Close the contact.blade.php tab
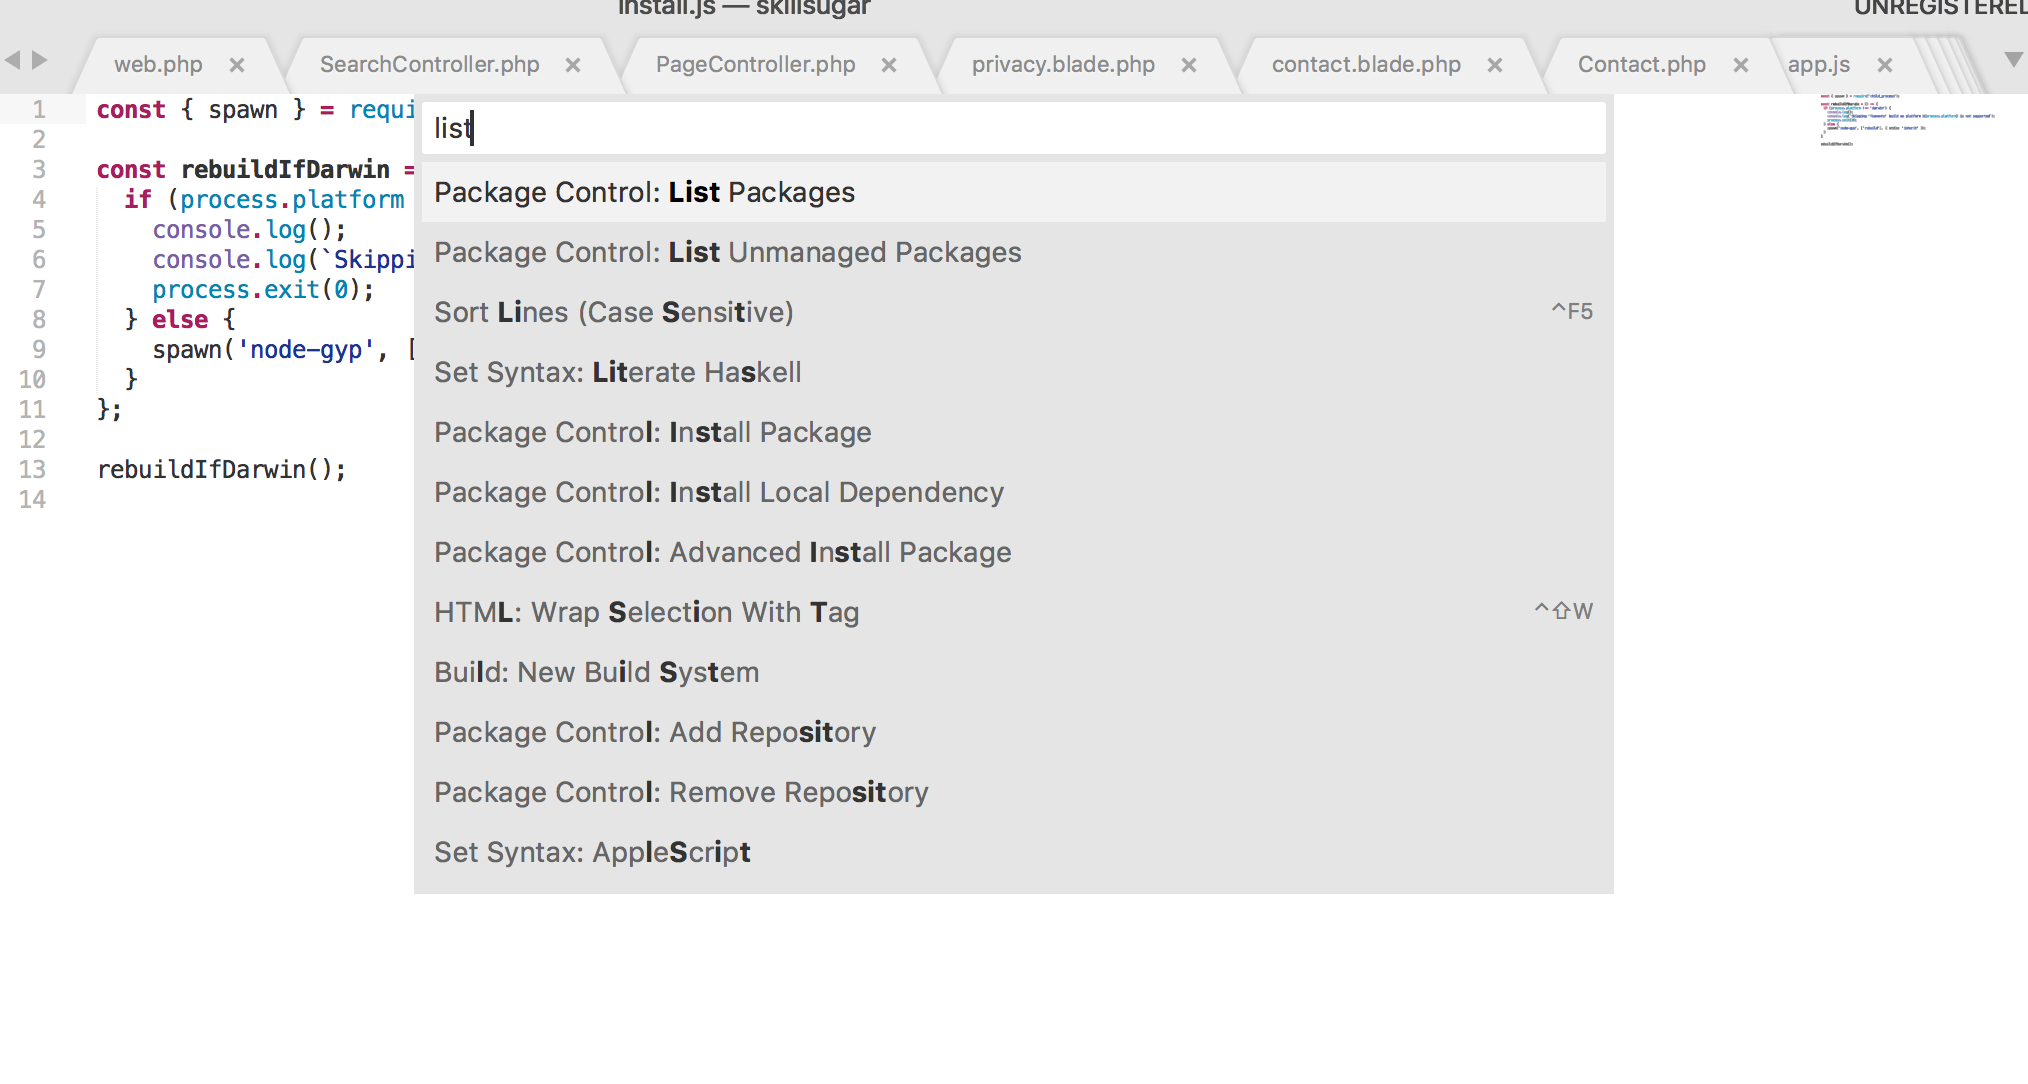2028x1084 pixels. point(1495,65)
